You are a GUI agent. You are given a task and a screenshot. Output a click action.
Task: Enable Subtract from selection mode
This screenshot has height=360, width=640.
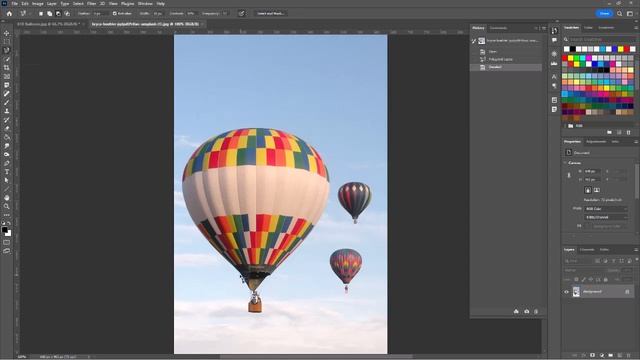click(58, 13)
